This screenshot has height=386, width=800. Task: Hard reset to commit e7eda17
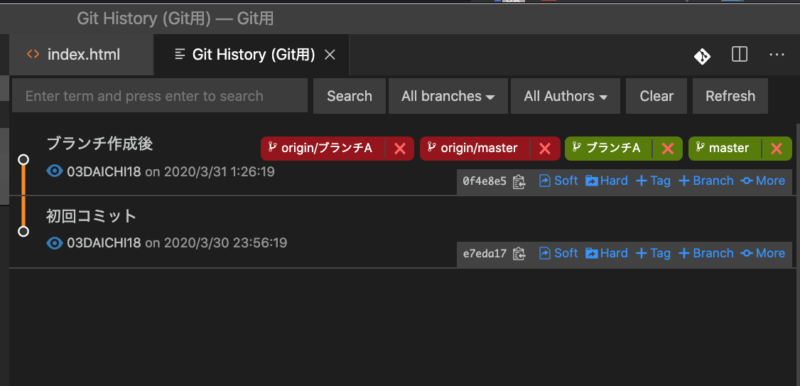[607, 253]
